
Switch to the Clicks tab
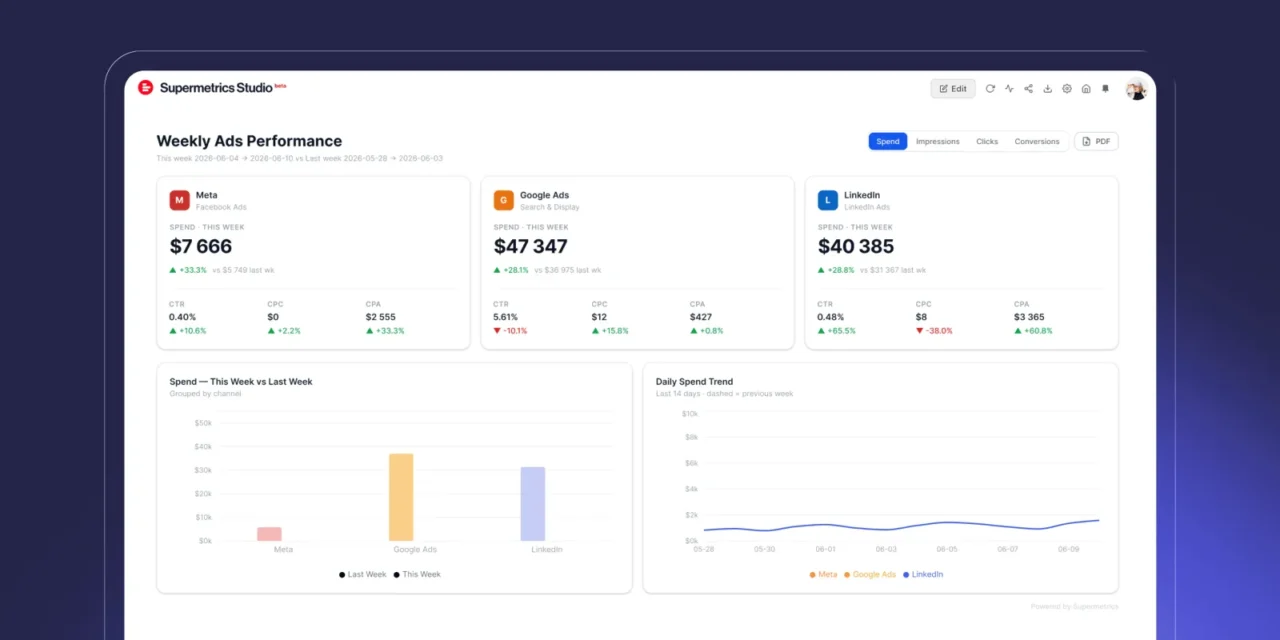tap(987, 141)
